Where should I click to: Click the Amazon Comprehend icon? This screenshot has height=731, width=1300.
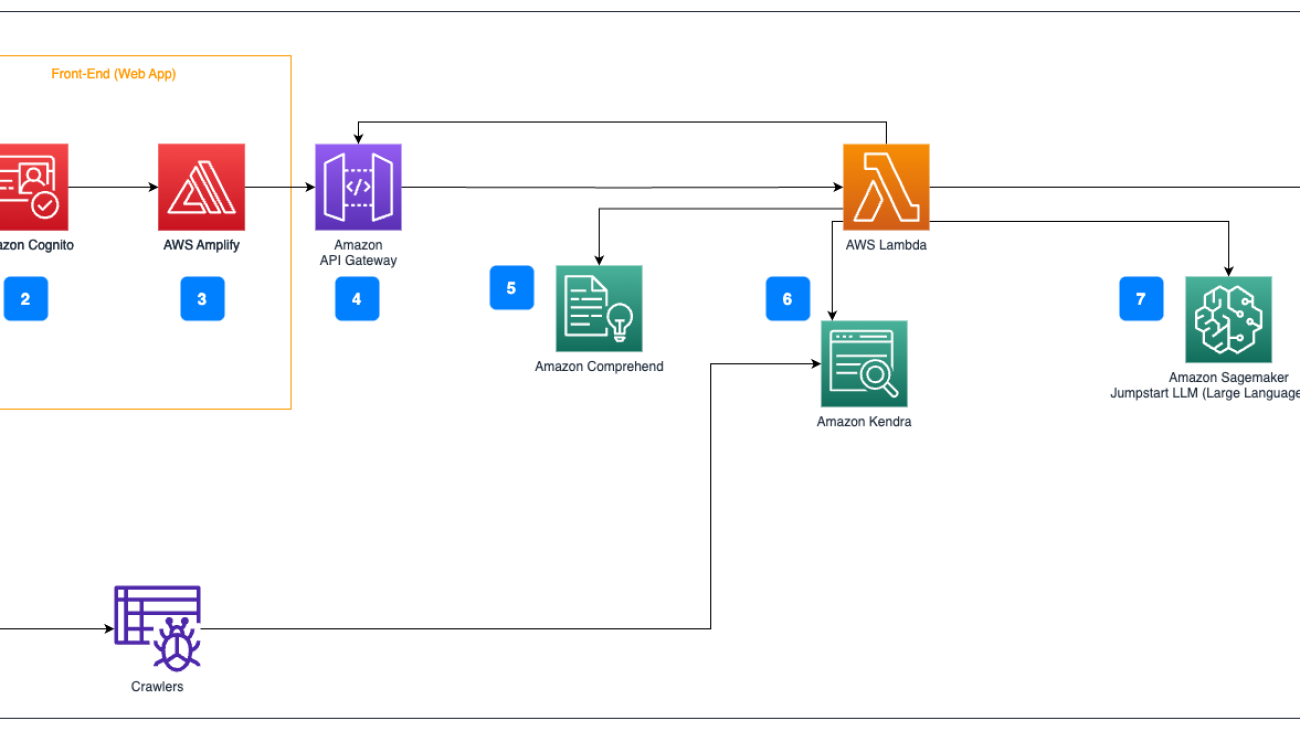click(x=599, y=308)
